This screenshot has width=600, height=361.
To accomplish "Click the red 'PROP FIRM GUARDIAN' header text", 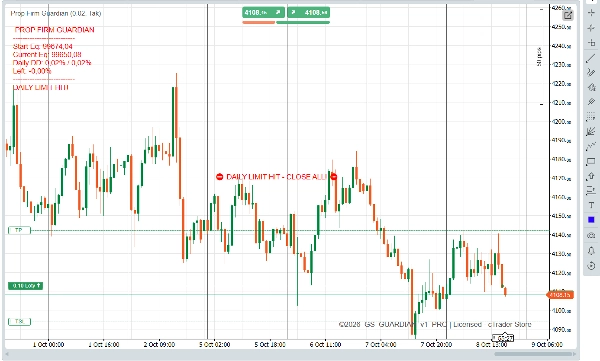I will pyautogui.click(x=54, y=30).
